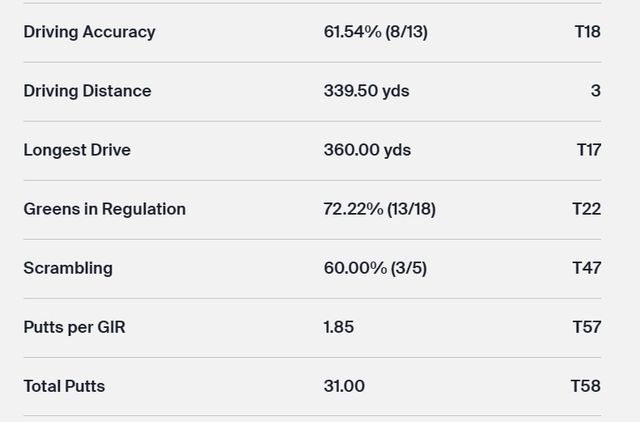Click the Driving Distance stat label
The height and width of the screenshot is (422, 640).
(87, 91)
